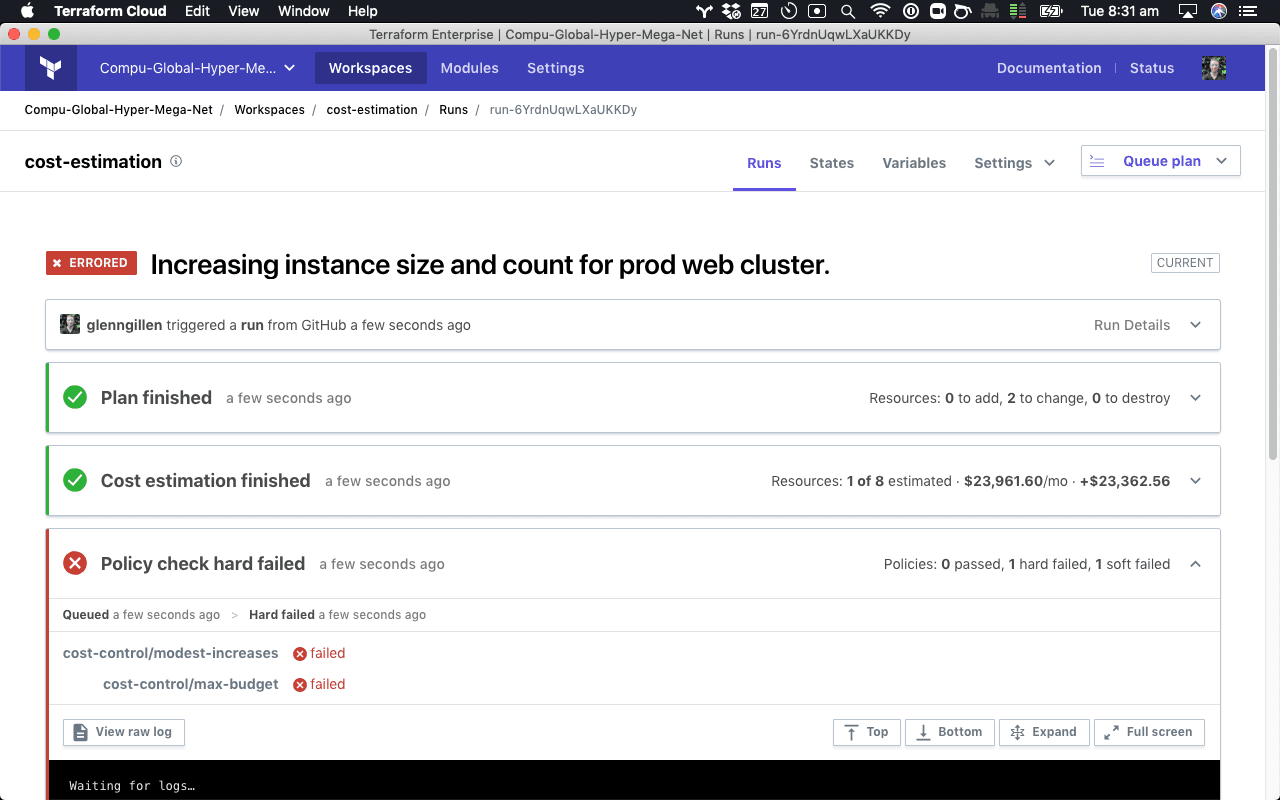Open the Queue plan dropdown arrow
1280x800 pixels.
click(x=1221, y=161)
